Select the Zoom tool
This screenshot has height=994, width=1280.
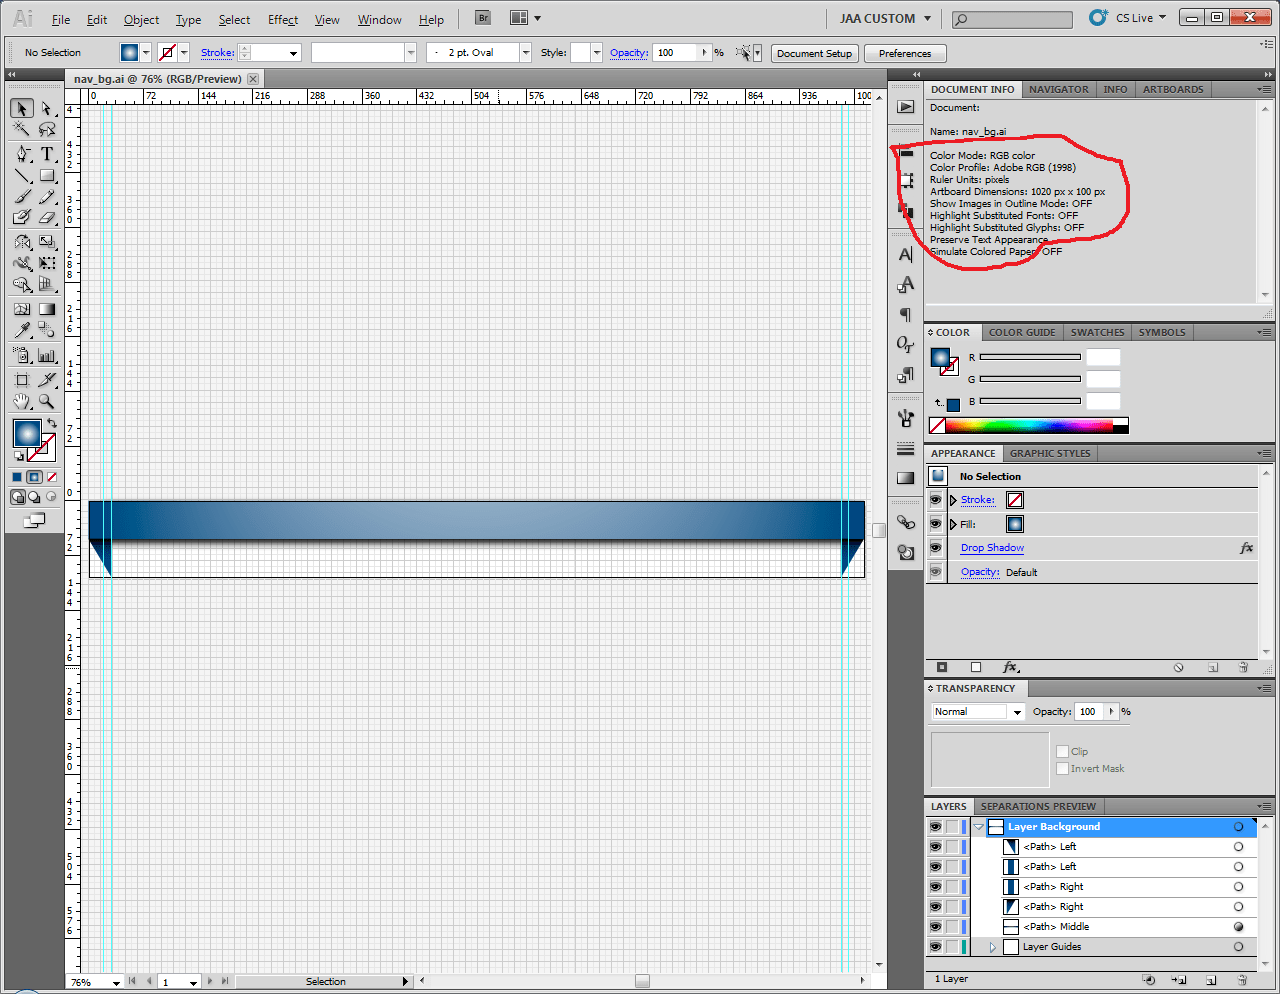point(46,401)
